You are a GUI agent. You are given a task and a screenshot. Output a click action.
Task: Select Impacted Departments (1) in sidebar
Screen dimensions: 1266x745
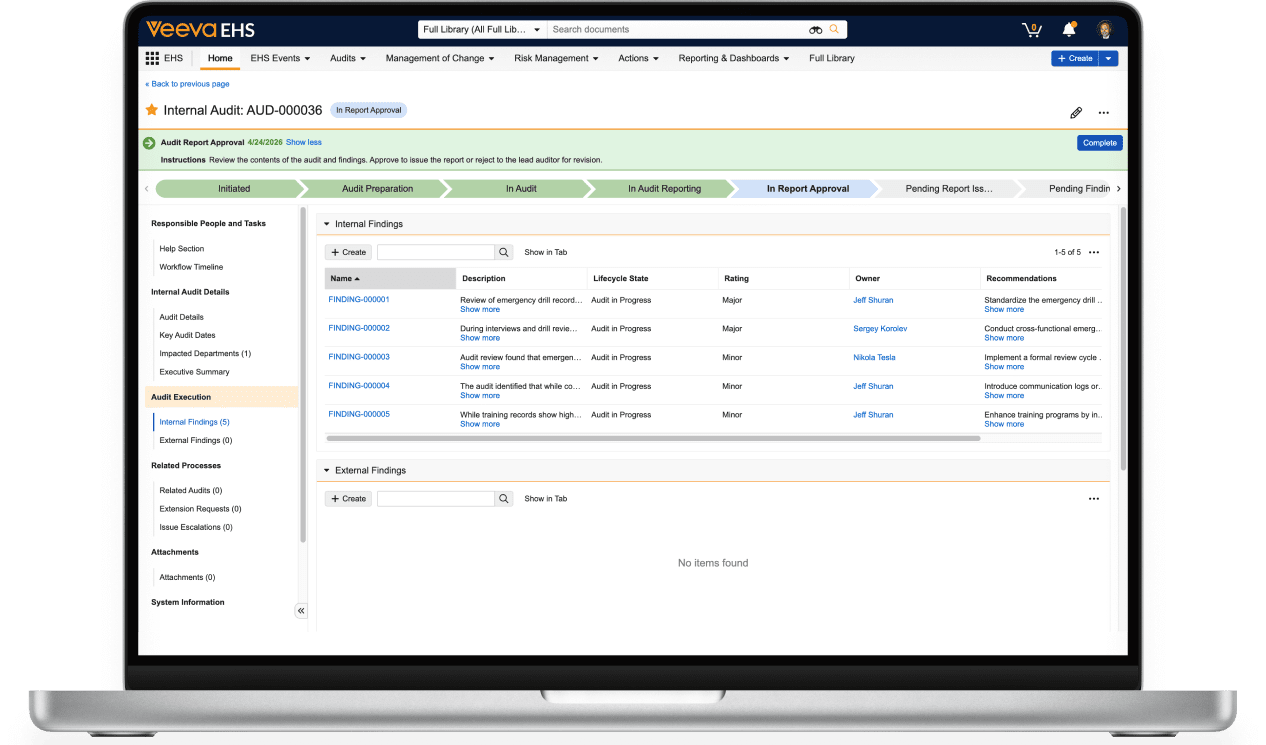205,353
